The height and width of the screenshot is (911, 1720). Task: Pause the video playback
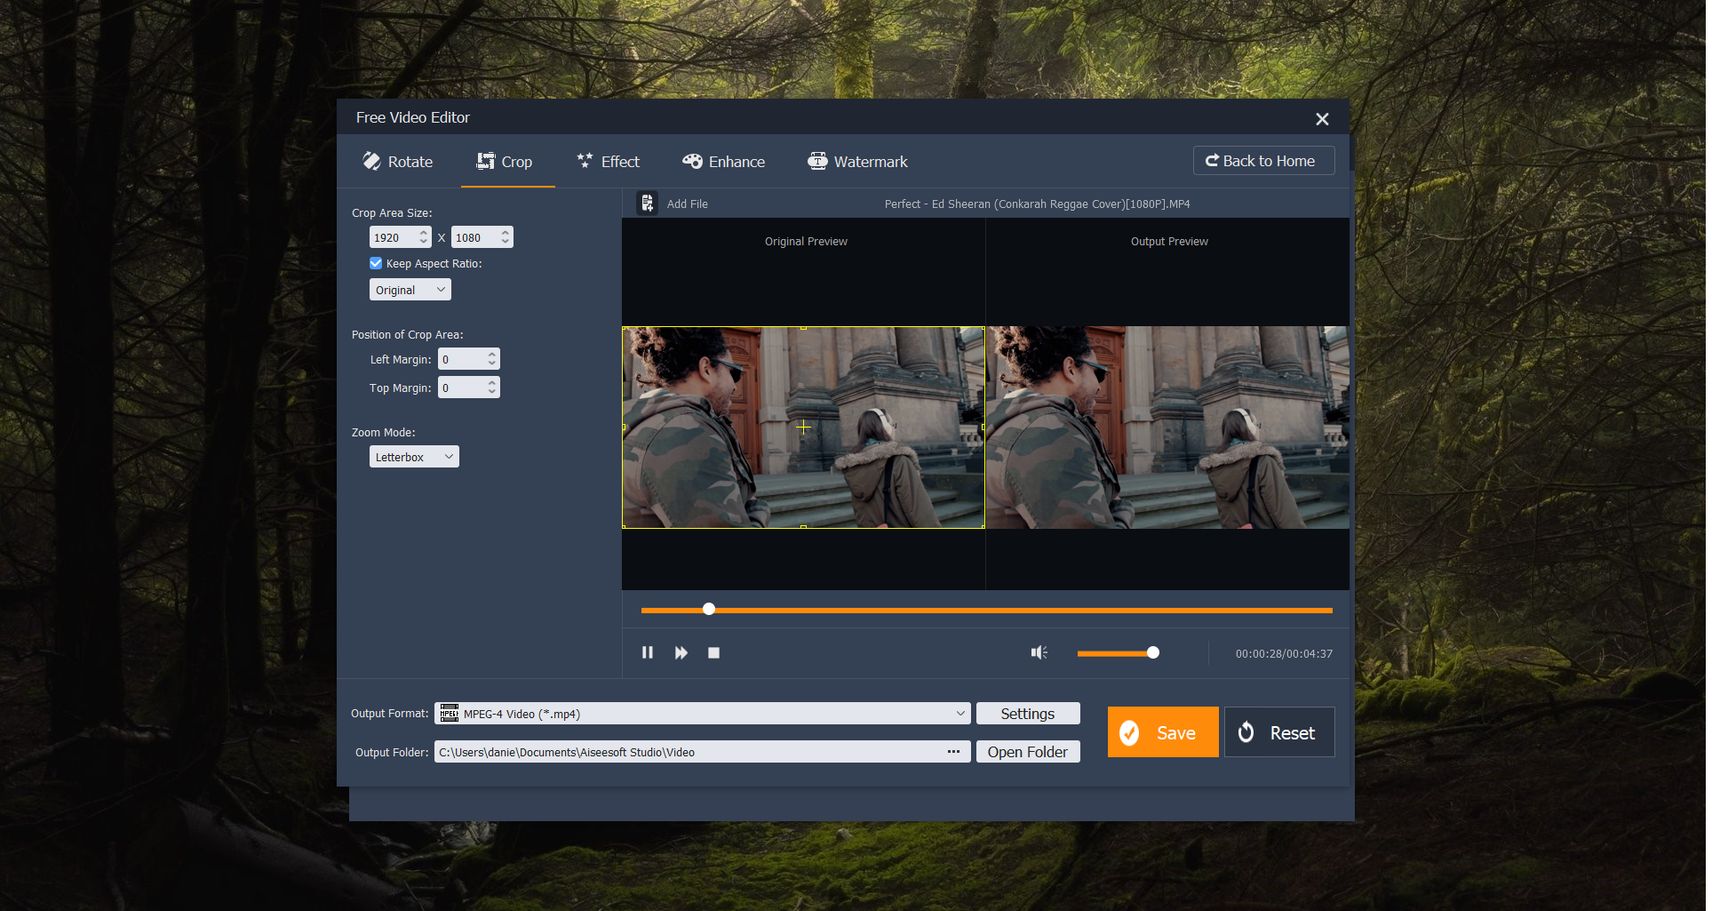coord(647,653)
